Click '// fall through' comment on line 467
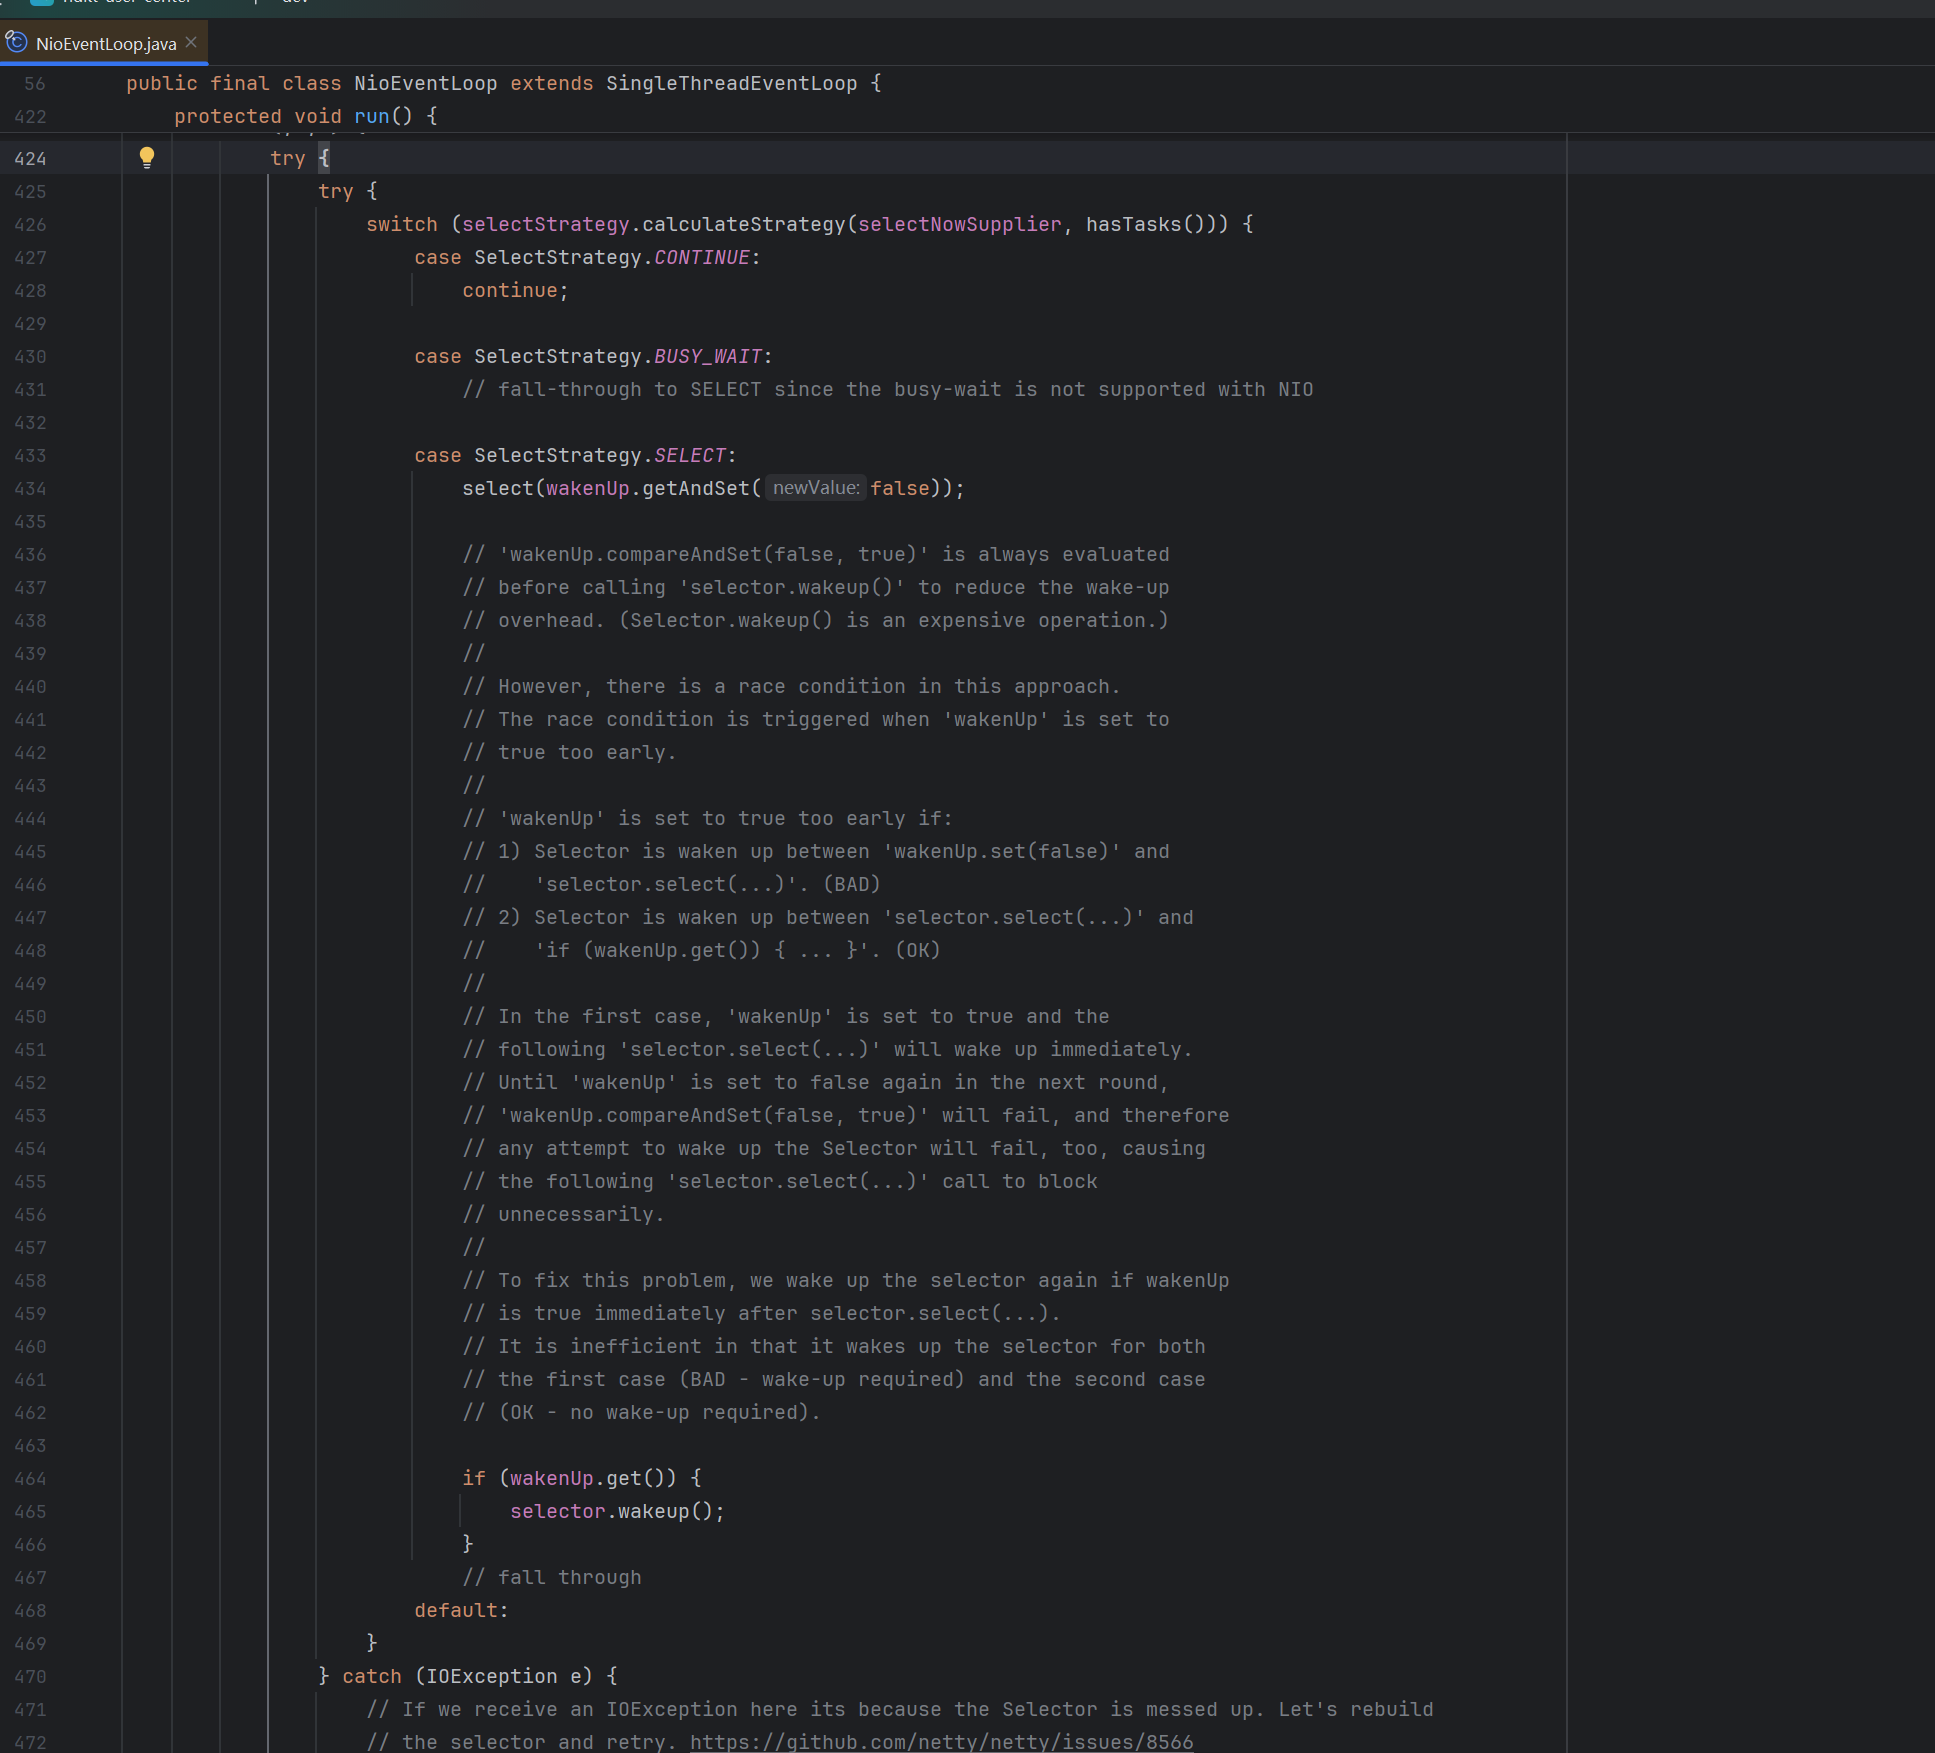Image resolution: width=1935 pixels, height=1753 pixels. [552, 1577]
